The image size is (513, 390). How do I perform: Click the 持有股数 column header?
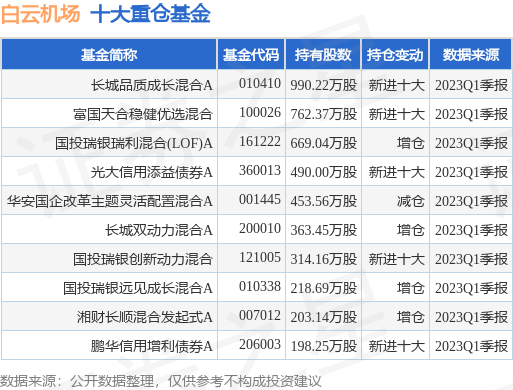coord(323,54)
